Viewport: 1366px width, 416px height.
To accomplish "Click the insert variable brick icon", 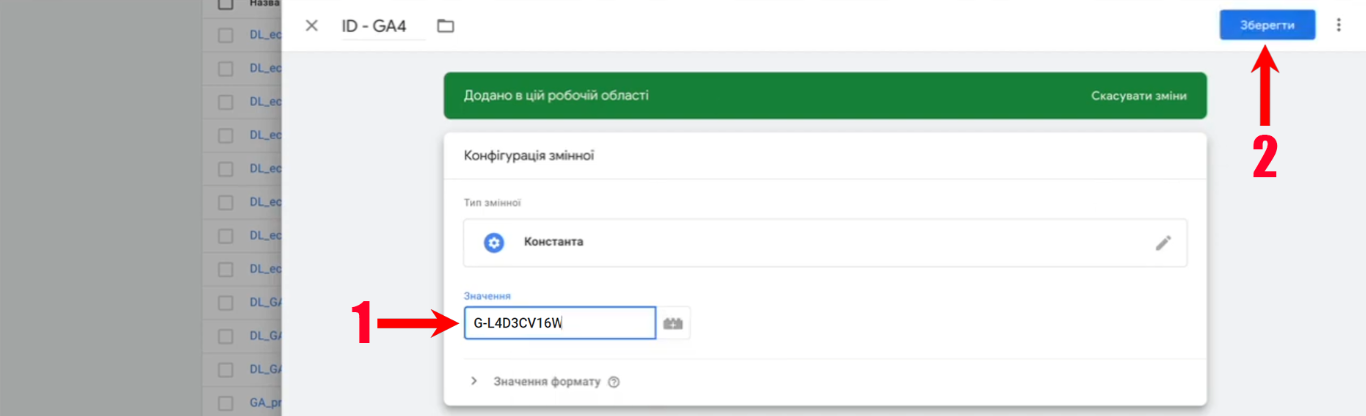I will pyautogui.click(x=674, y=323).
